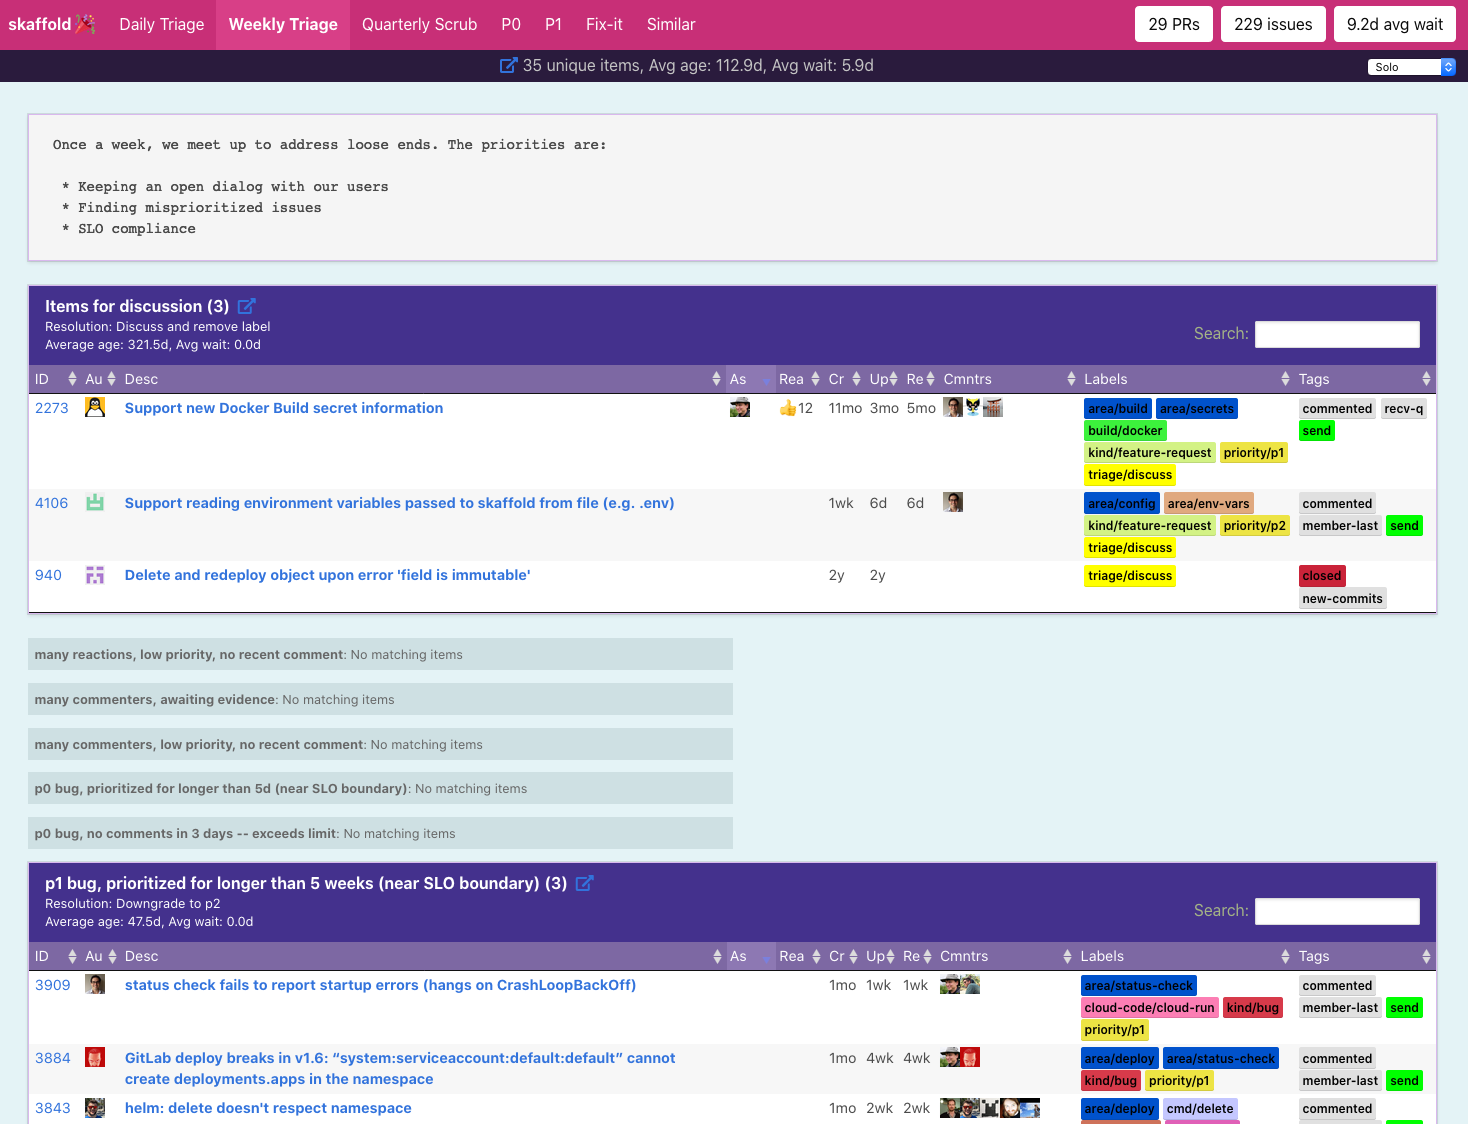Sort discussion table by Labels column

(1186, 379)
